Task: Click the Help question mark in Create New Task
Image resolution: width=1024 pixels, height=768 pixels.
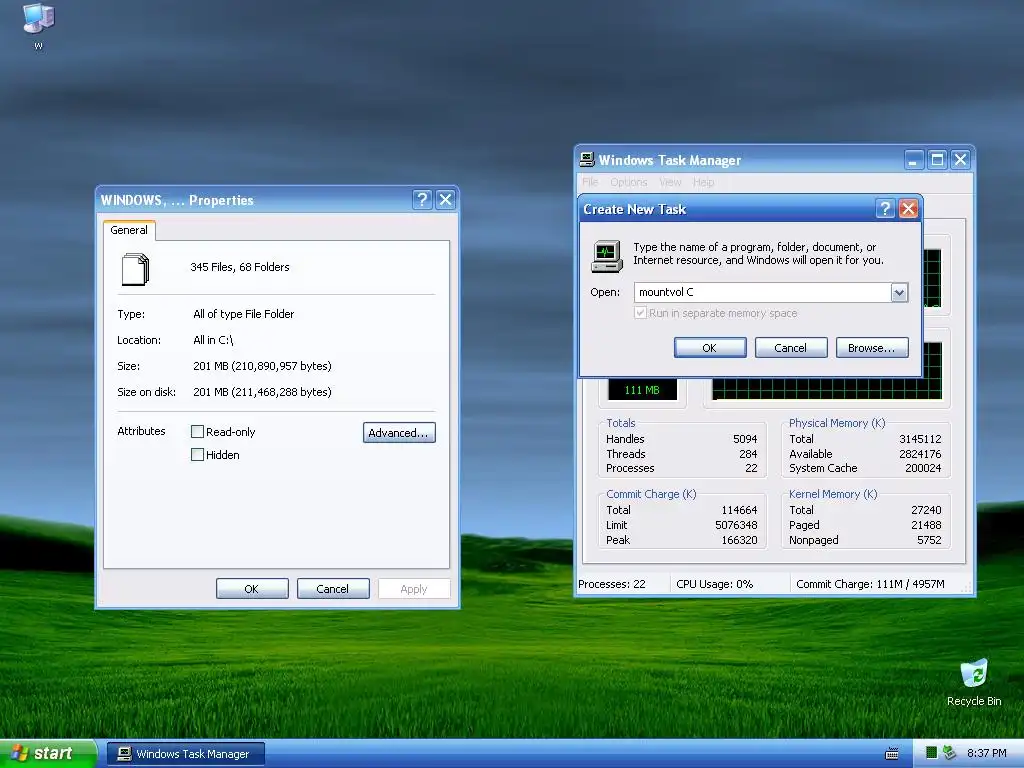Action: [885, 209]
